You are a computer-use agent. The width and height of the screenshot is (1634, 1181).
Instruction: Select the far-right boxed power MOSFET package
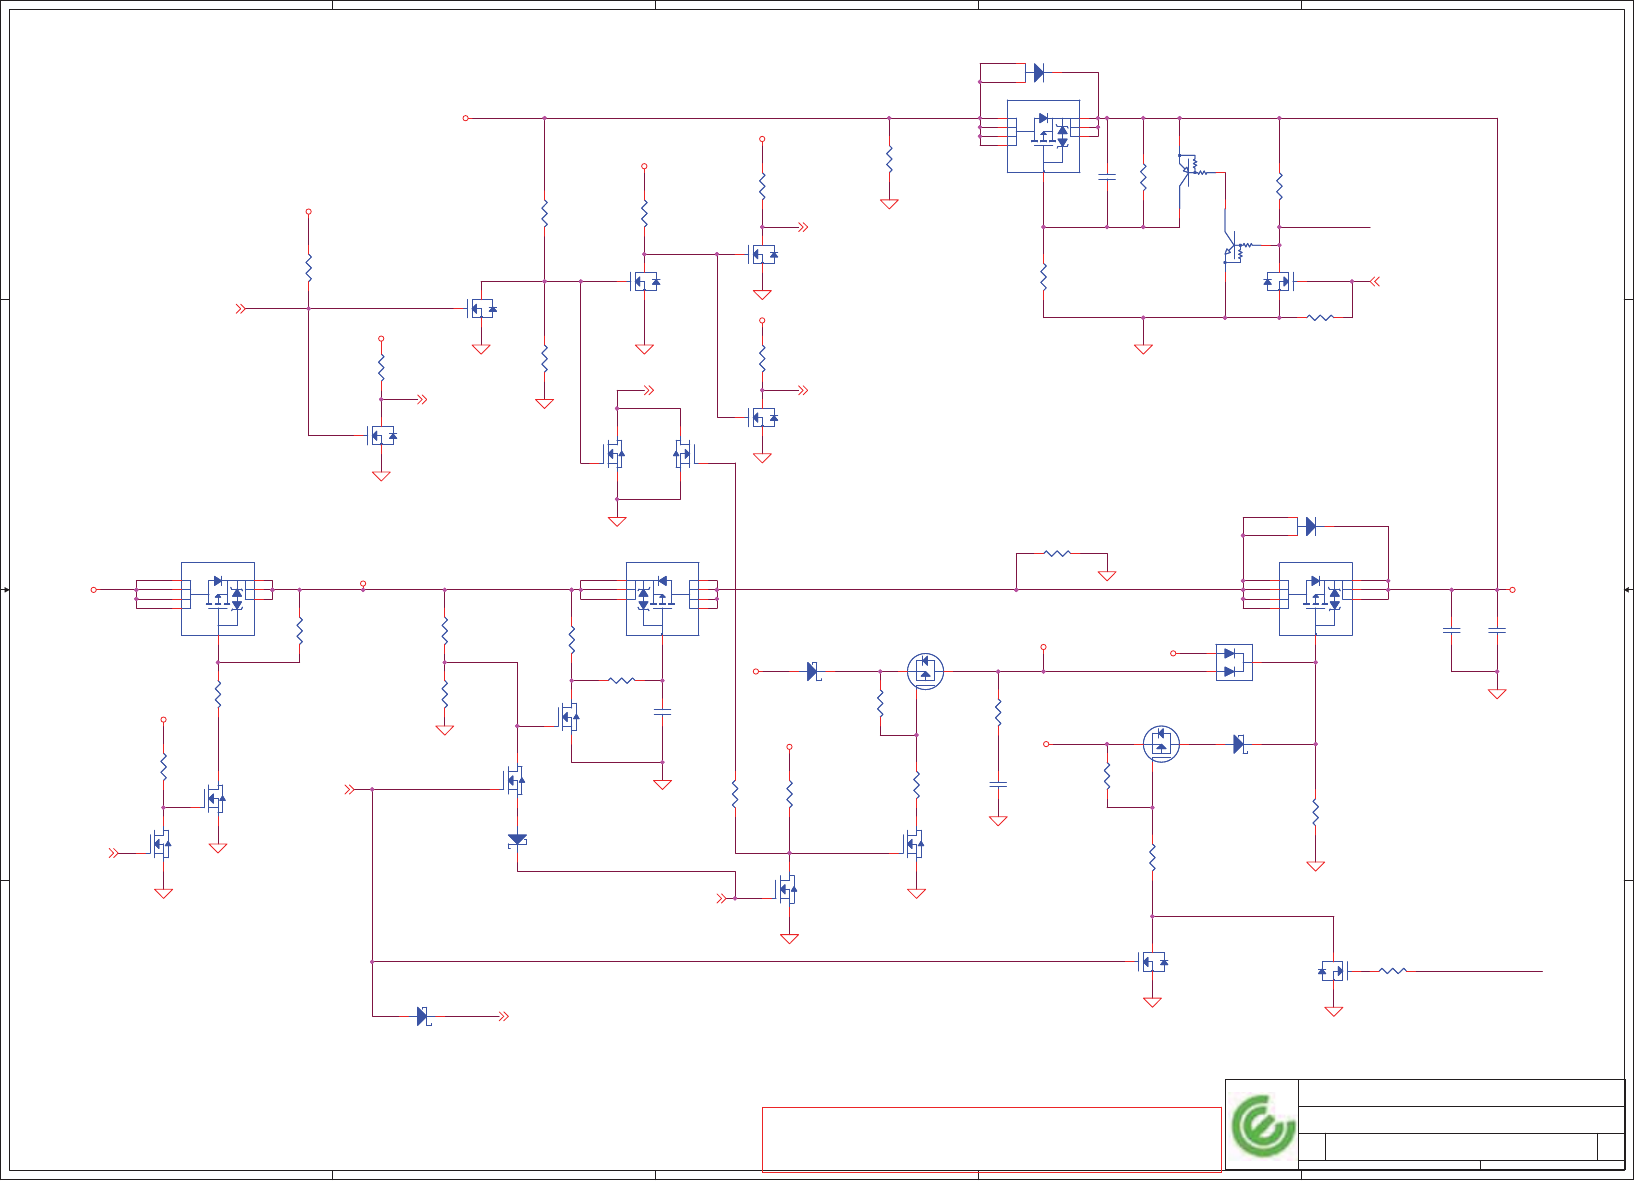click(x=1316, y=598)
